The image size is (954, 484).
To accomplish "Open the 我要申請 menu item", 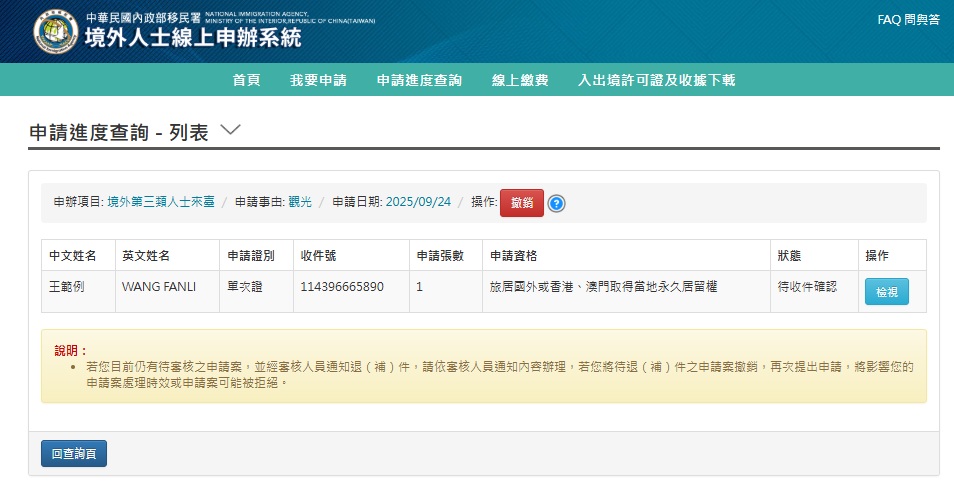I will (x=318, y=80).
